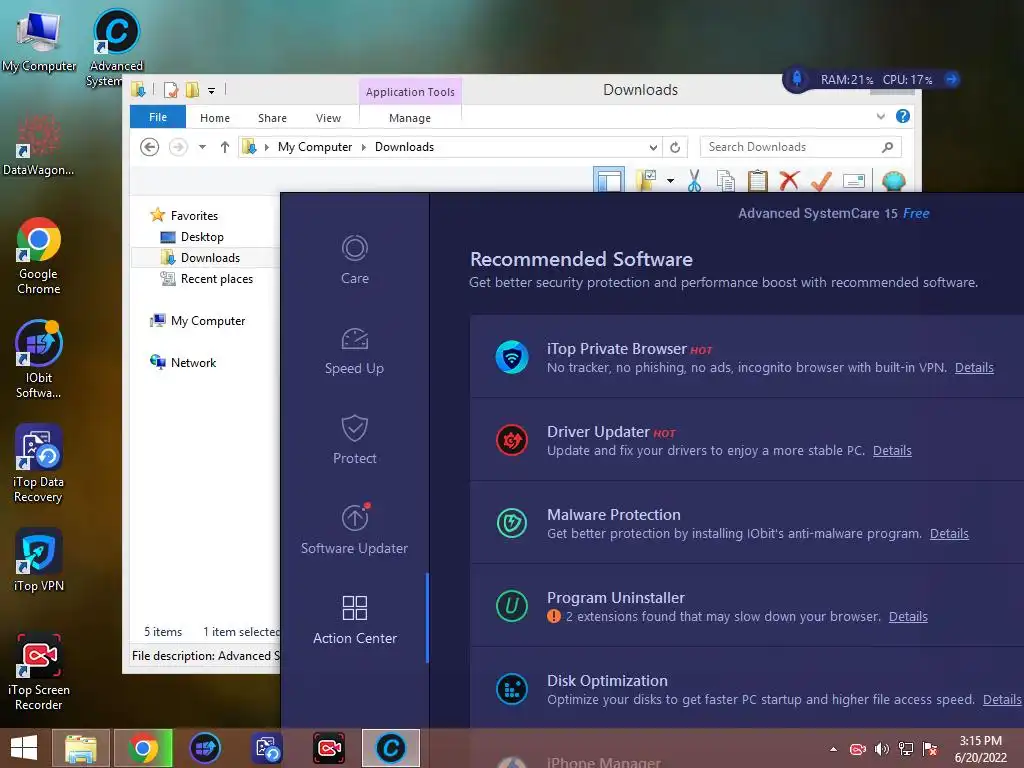Image resolution: width=1024 pixels, height=768 pixels.
Task: Click new folder icon in quick access toolbar
Action: [x=192, y=90]
